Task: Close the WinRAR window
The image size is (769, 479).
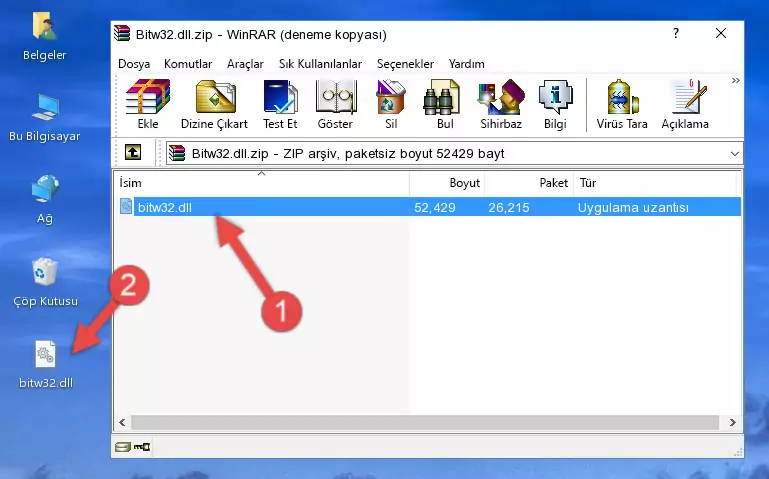Action: tap(721, 33)
